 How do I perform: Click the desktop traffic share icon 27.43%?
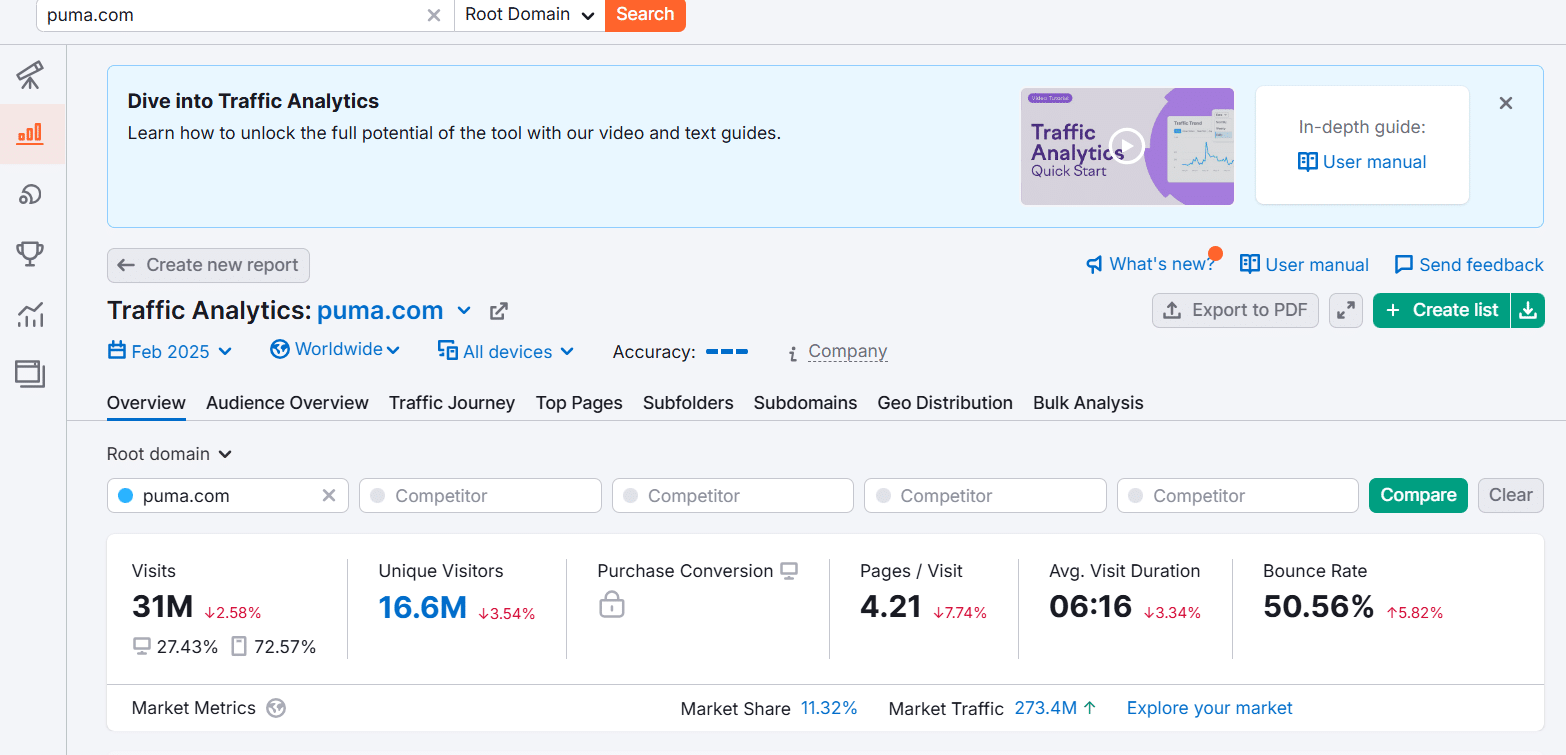(x=142, y=647)
